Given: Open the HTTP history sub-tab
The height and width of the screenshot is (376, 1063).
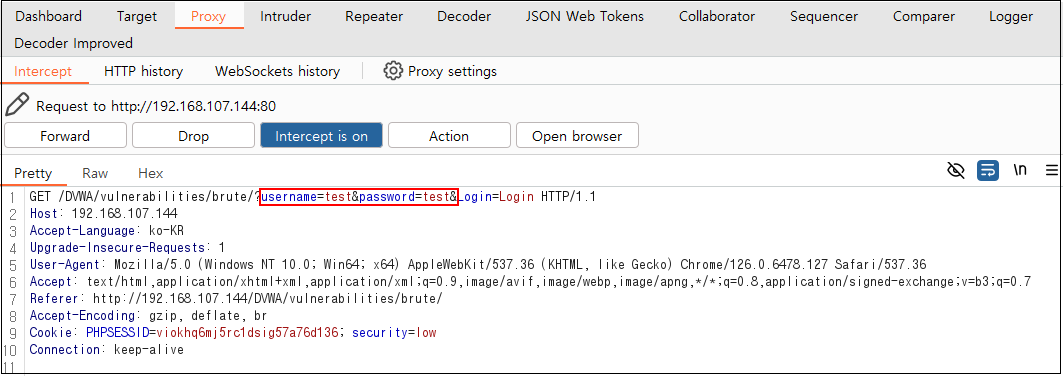Looking at the screenshot, I should coord(144,71).
